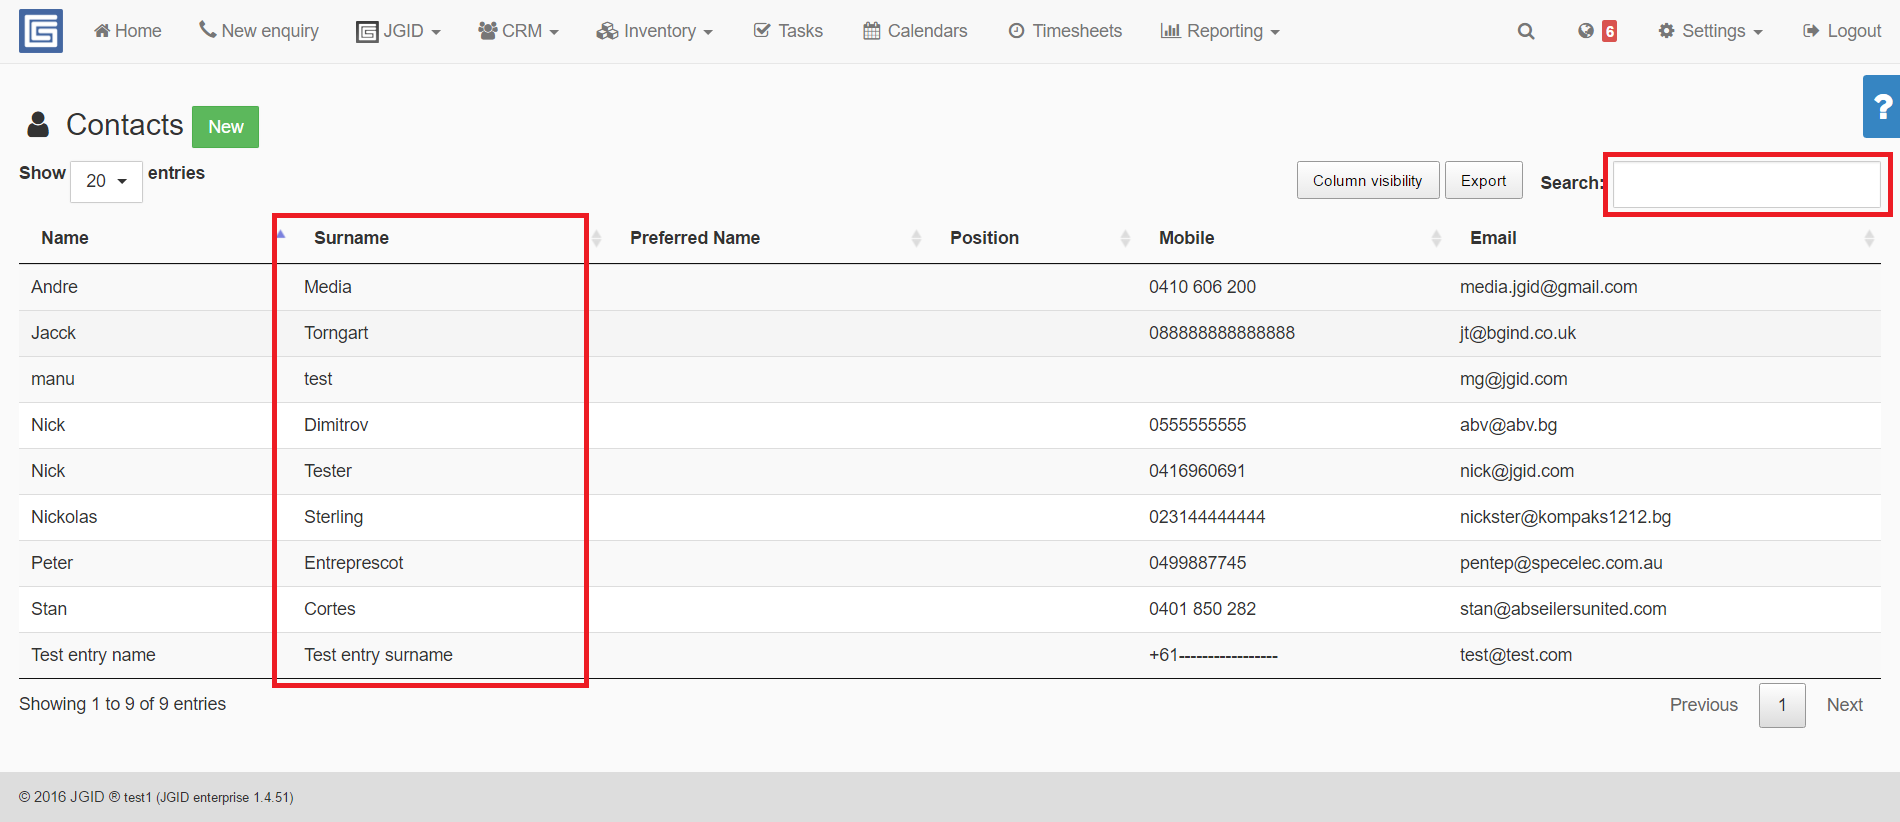Select Test entry name cell

coord(93,655)
